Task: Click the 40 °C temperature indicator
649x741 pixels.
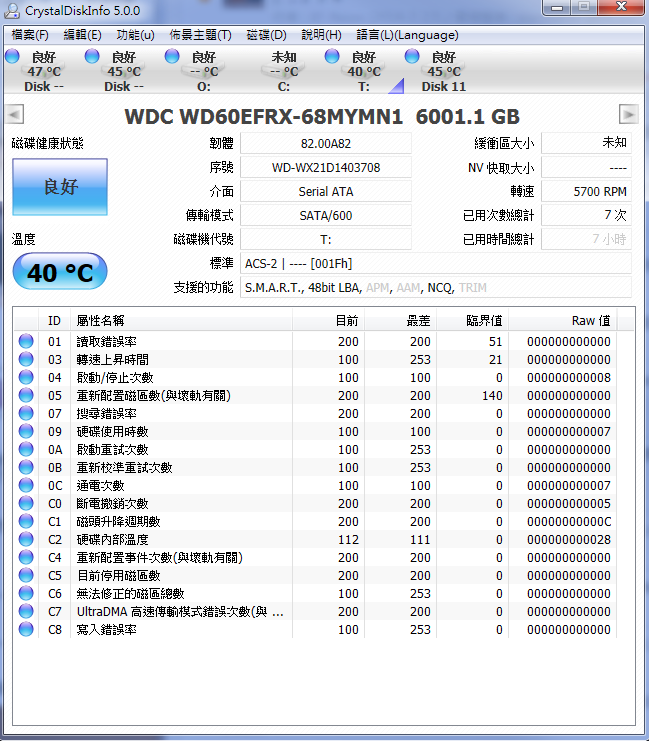Action: 60,271
